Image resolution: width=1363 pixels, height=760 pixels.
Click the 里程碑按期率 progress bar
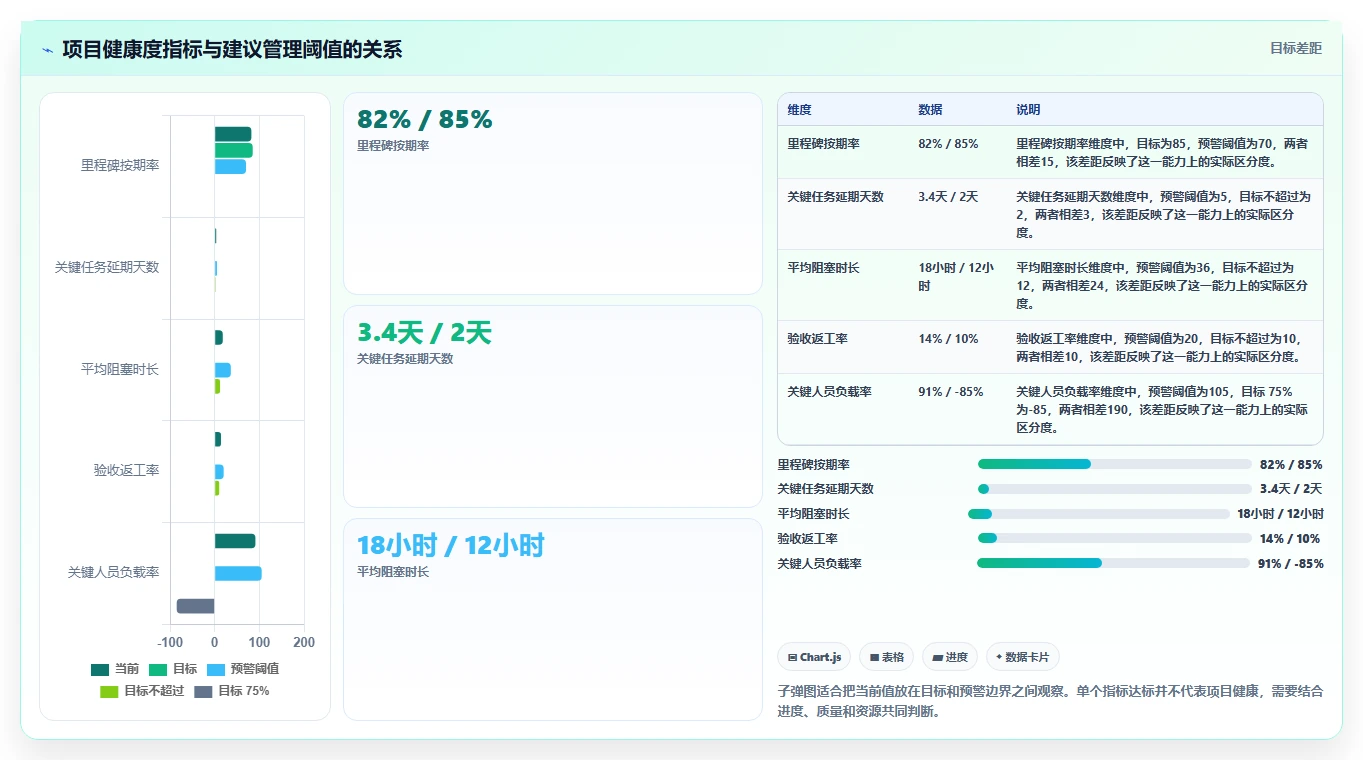[1115, 464]
